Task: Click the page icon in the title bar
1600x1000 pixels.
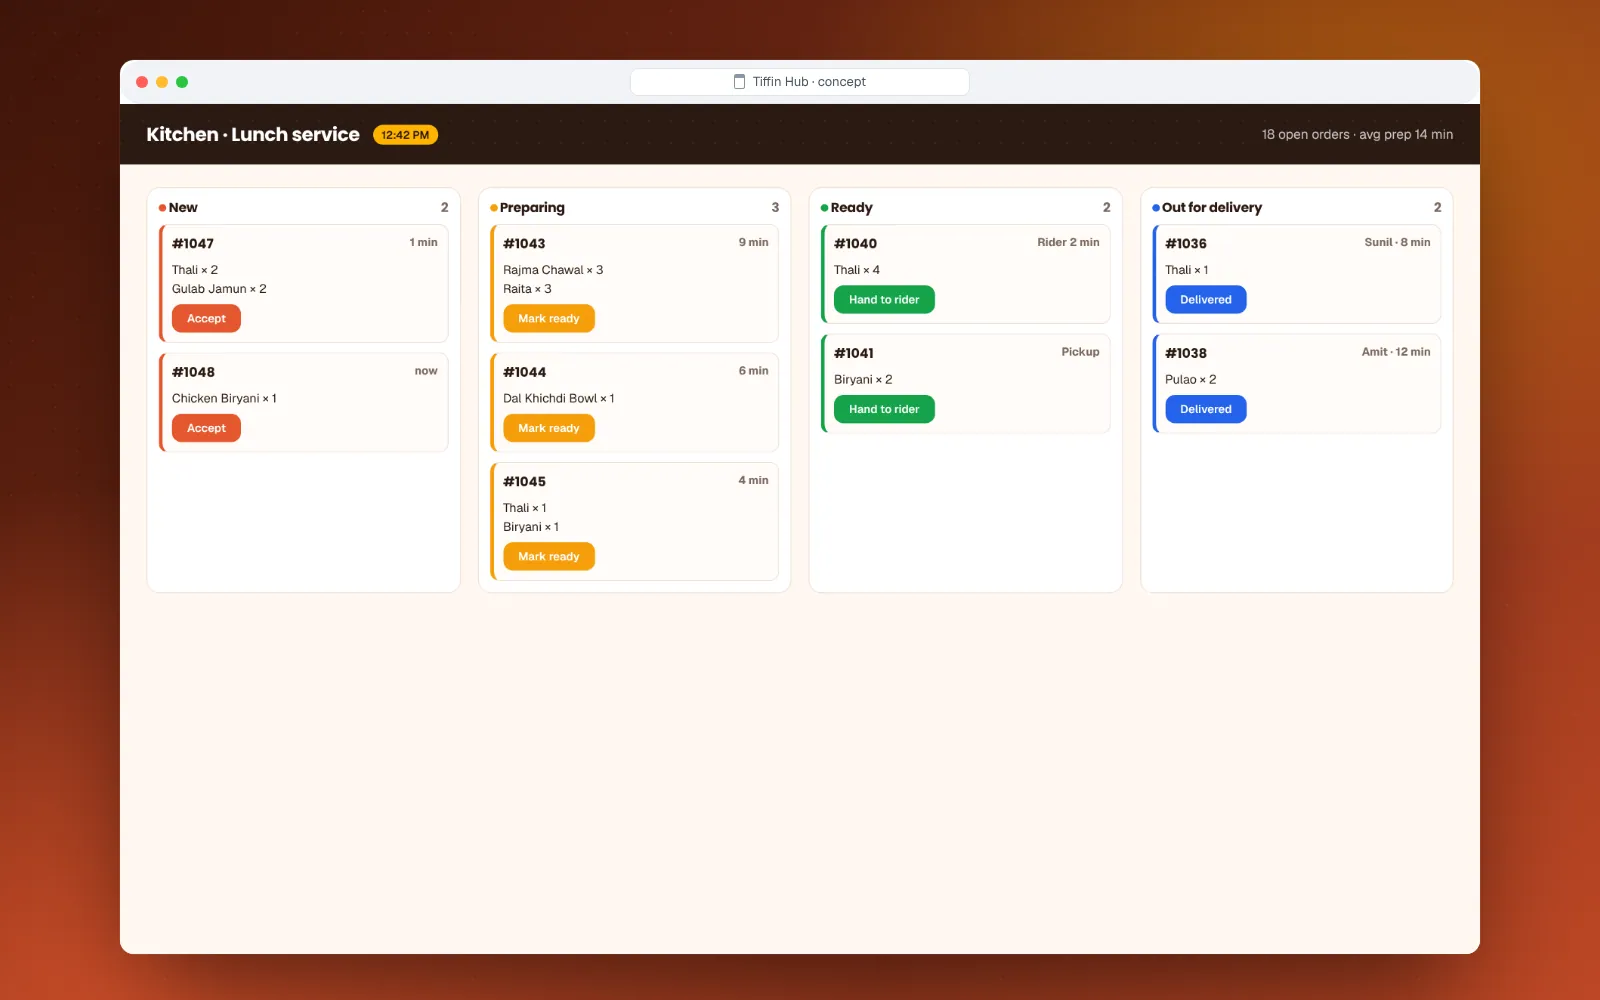Action: [x=740, y=82]
